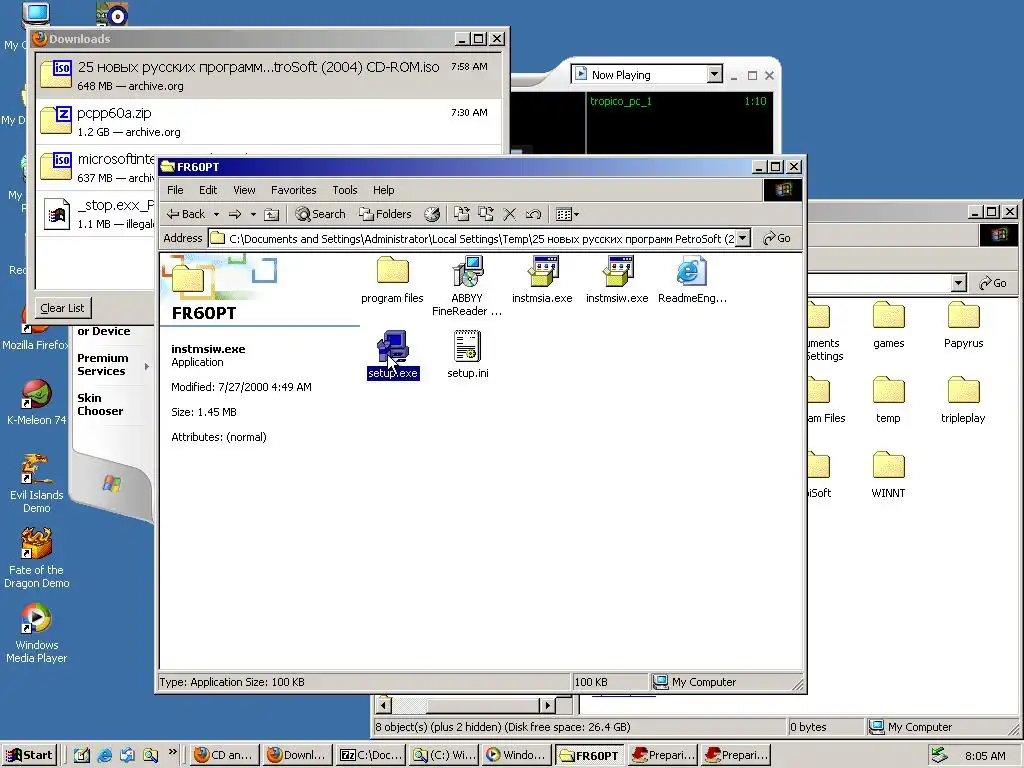Click the Forward arrow in the FR60PT toolbar
This screenshot has width=1024, height=768.
pos(235,214)
